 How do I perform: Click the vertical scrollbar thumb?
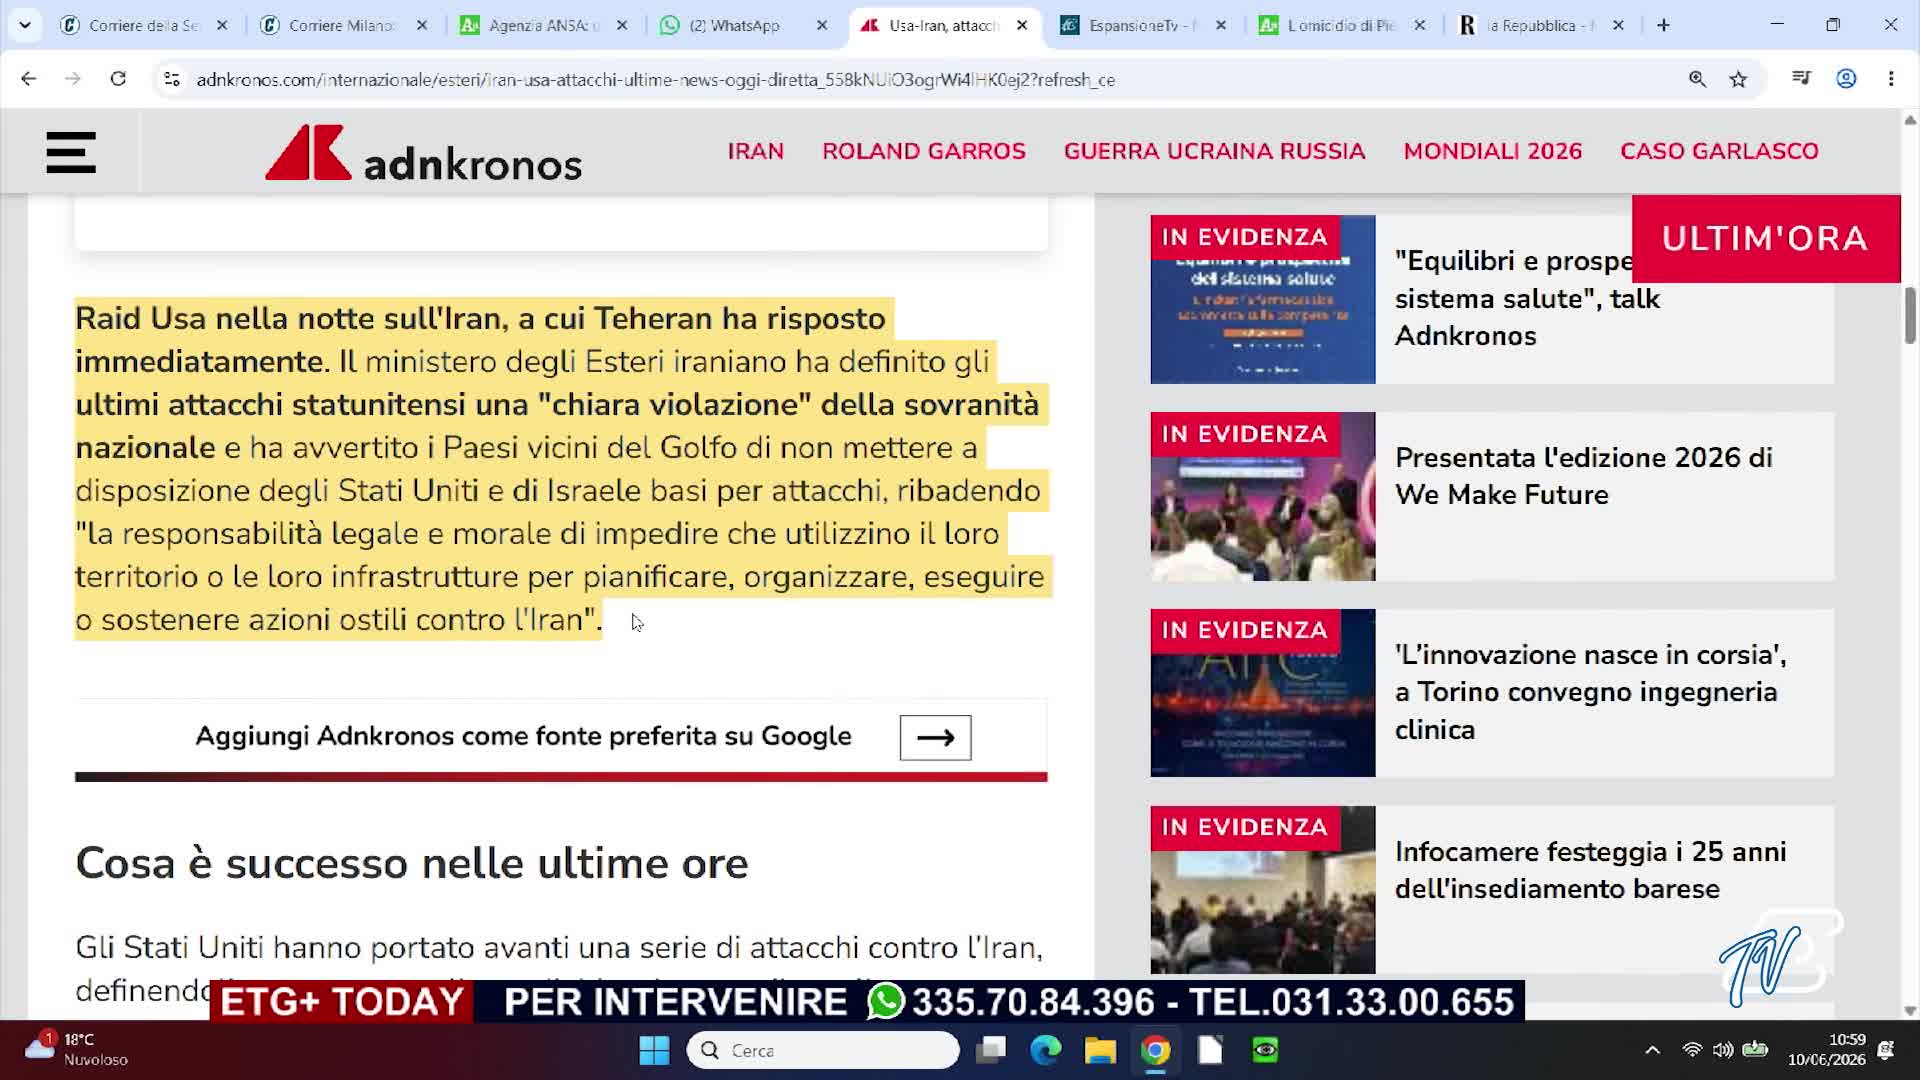pos(1909,316)
